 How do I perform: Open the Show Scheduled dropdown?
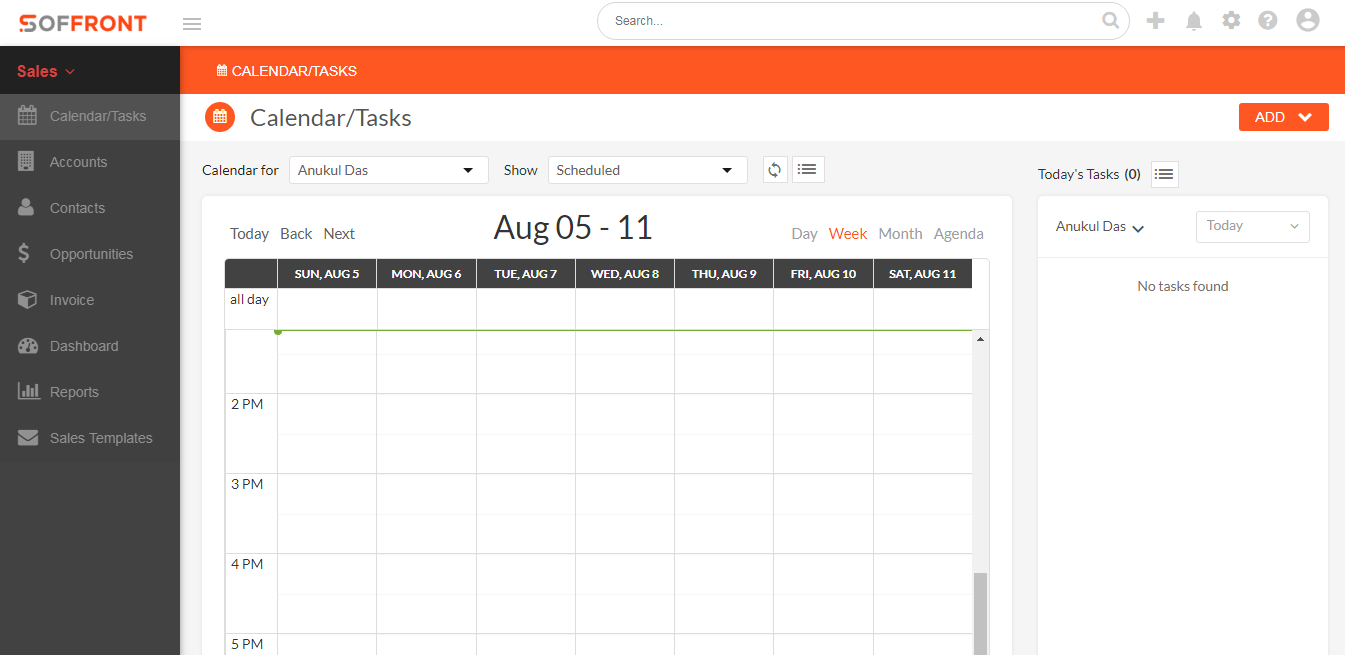click(648, 170)
